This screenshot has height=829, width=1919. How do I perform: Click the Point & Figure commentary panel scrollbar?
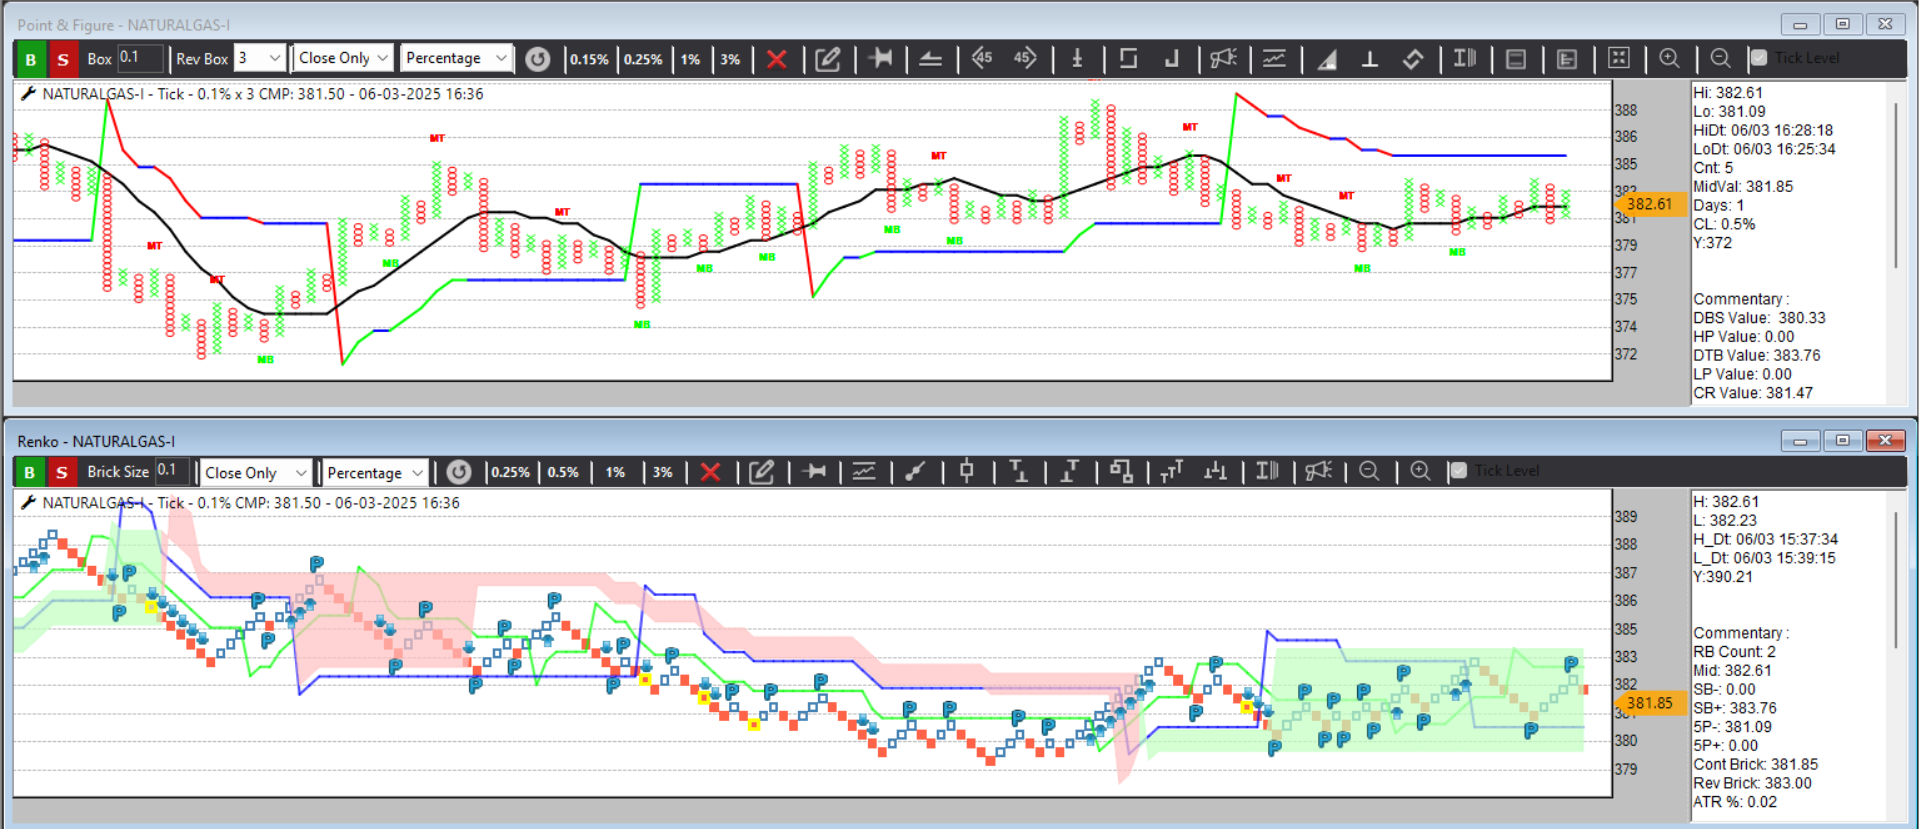tap(1896, 185)
